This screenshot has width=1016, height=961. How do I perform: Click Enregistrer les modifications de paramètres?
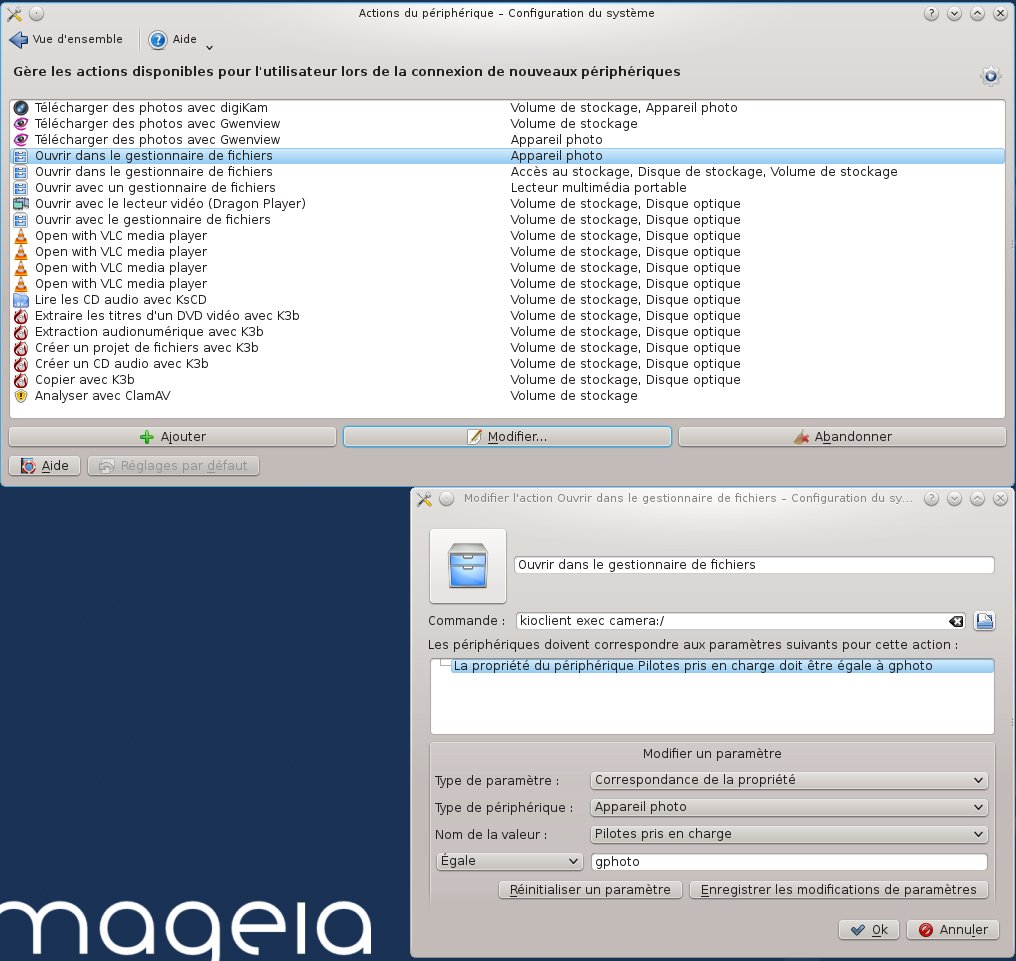pyautogui.click(x=838, y=890)
